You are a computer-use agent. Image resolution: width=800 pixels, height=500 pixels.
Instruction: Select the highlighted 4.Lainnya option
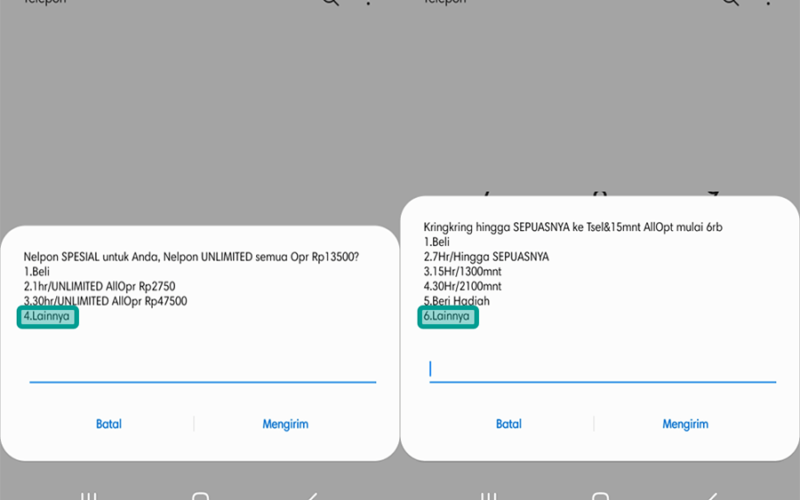47,317
